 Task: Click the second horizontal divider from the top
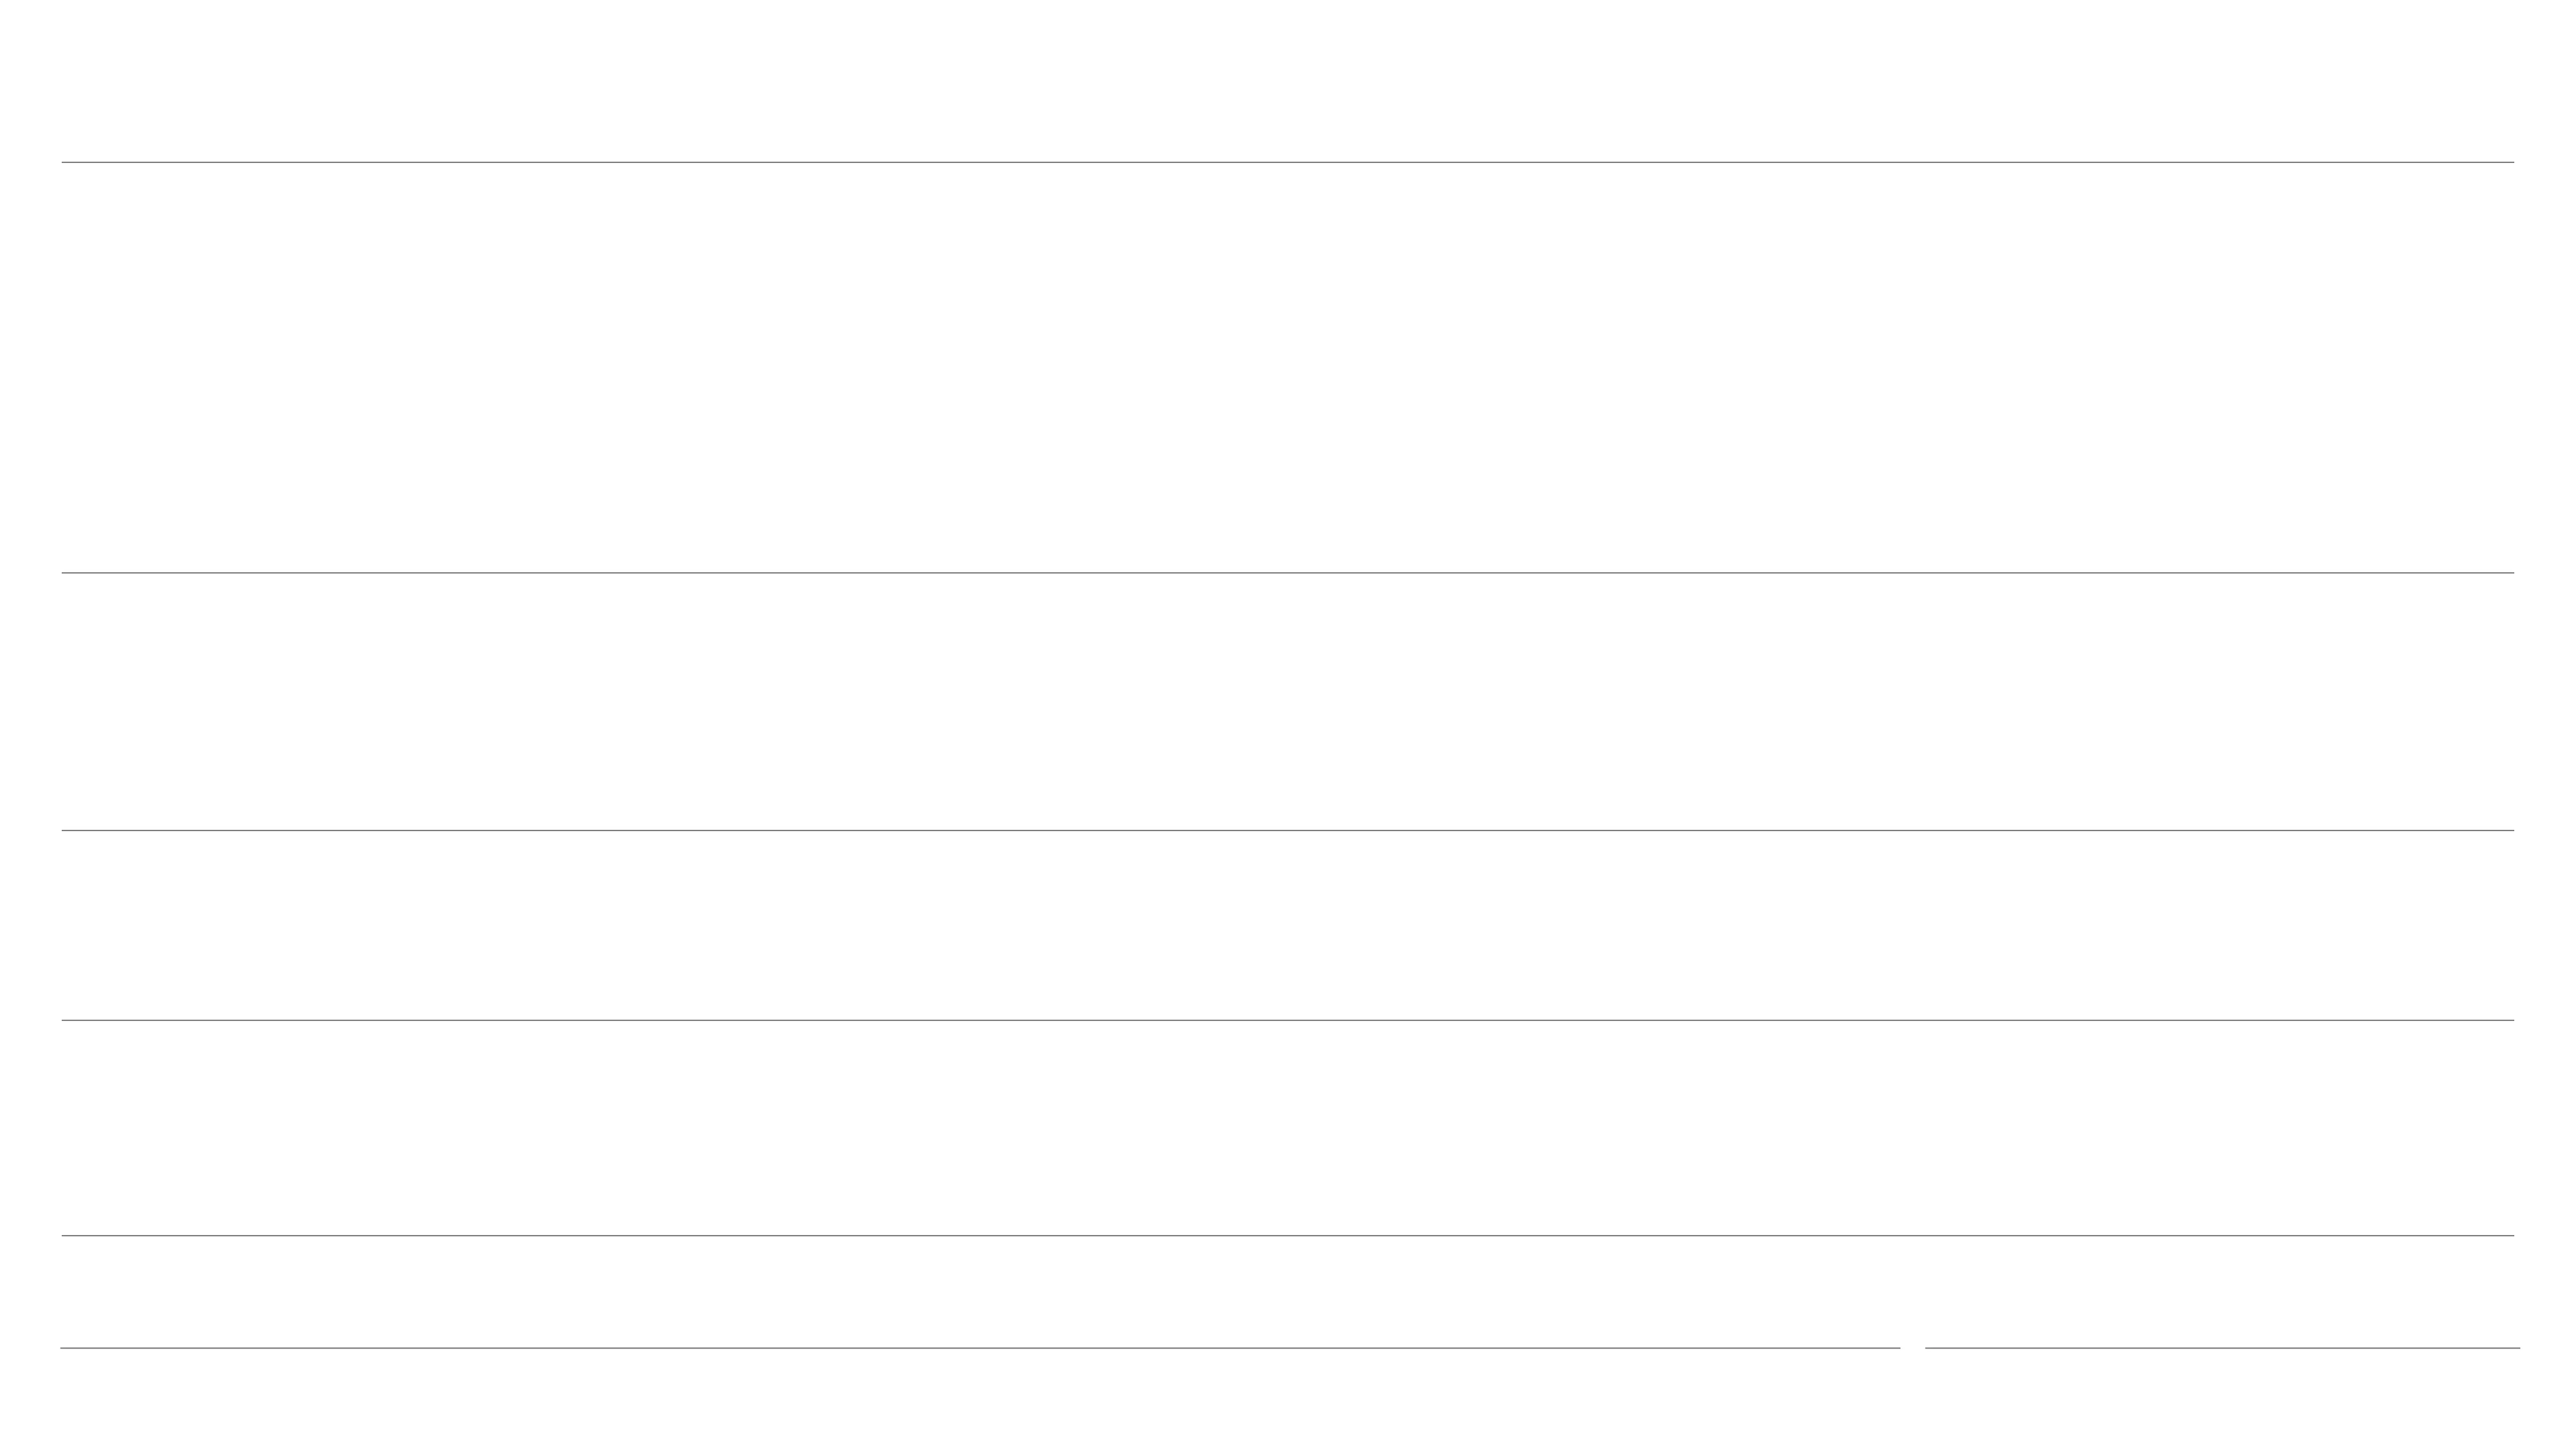(1287, 573)
